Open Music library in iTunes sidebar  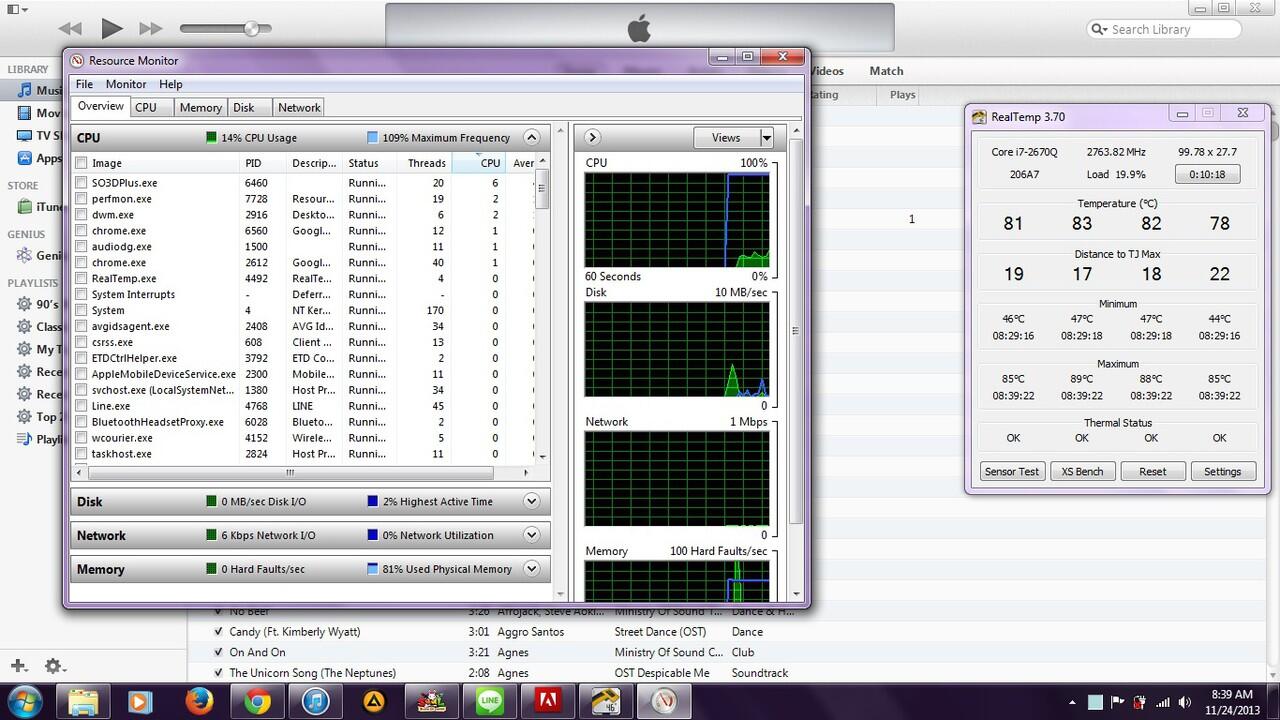click(25, 90)
